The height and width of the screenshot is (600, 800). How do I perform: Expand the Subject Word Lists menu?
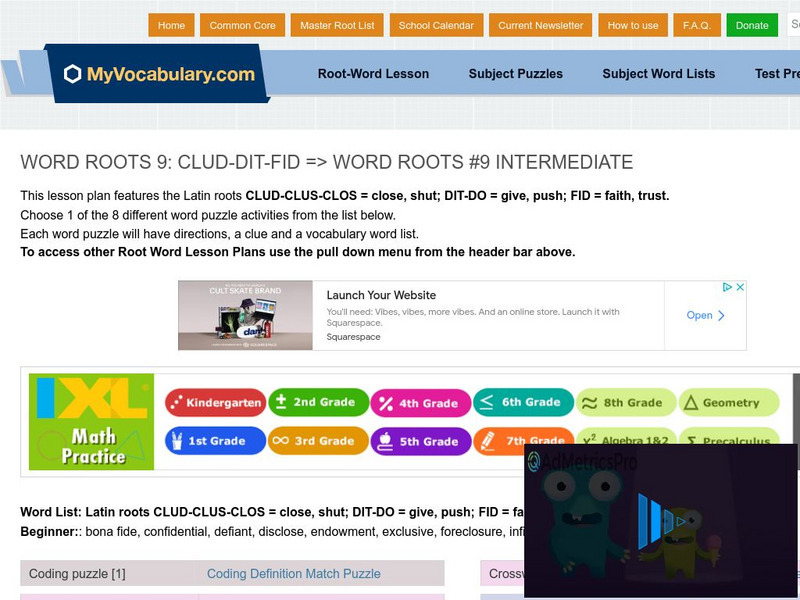click(x=658, y=74)
